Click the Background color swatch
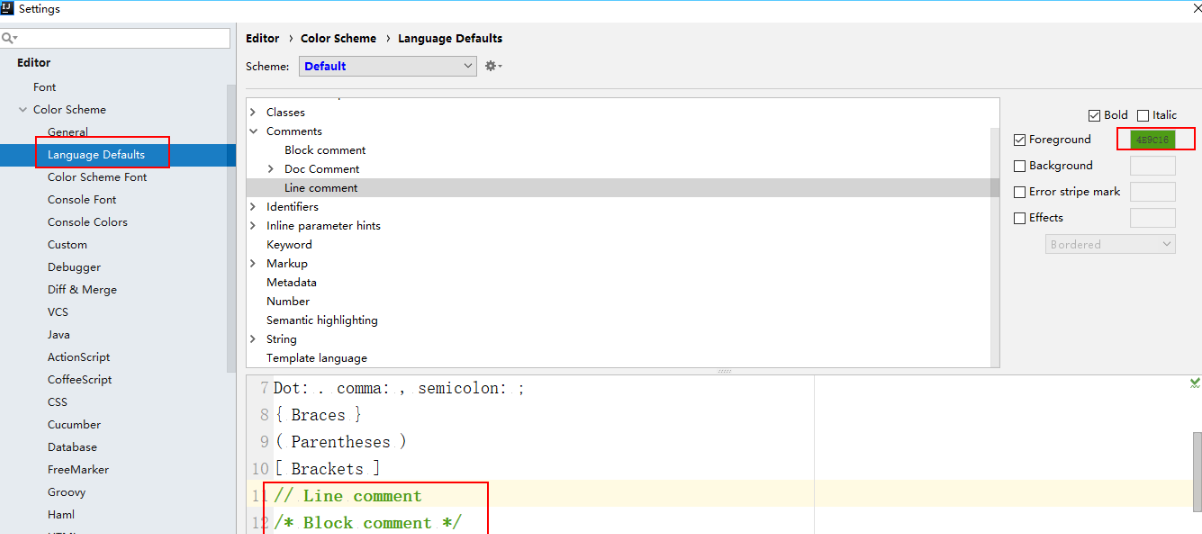The height and width of the screenshot is (534, 1202). click(x=1153, y=166)
